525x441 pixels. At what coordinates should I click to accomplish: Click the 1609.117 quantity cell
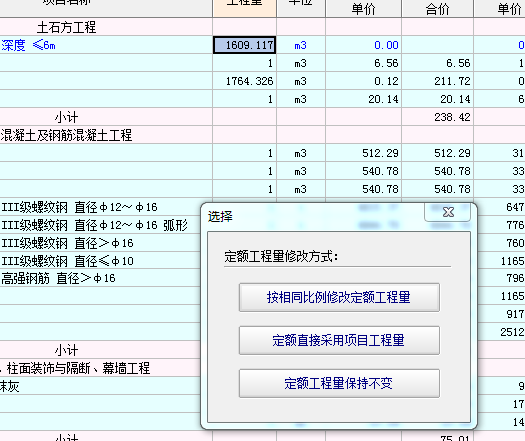pos(244,45)
